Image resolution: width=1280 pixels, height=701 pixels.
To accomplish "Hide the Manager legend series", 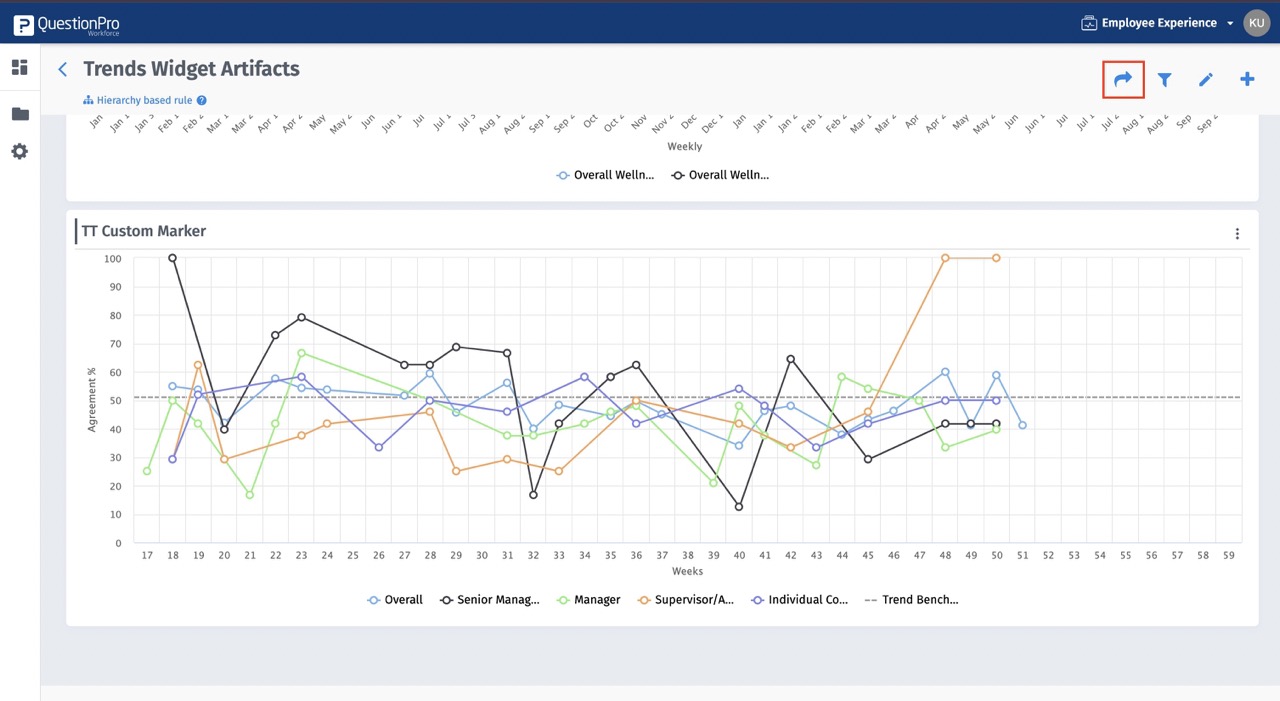I will 588,600.
